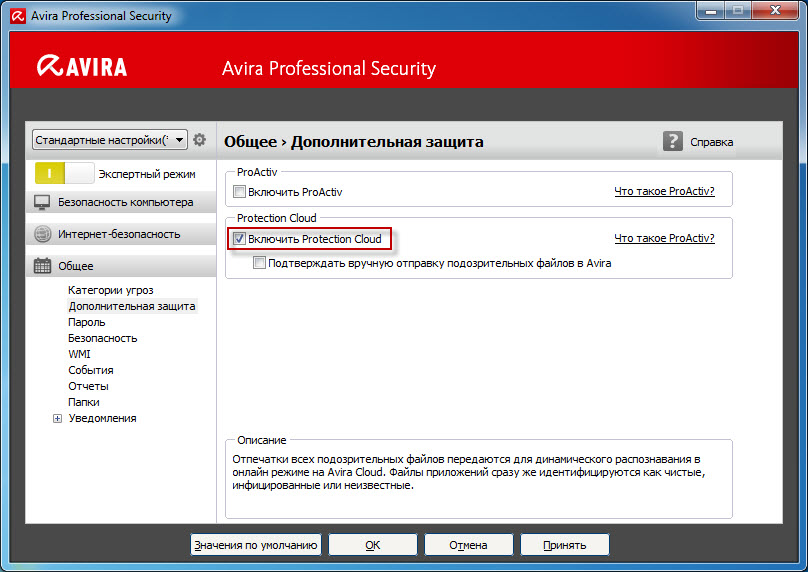808x572 pixels.
Task: Click the OK button
Action: pos(373,545)
